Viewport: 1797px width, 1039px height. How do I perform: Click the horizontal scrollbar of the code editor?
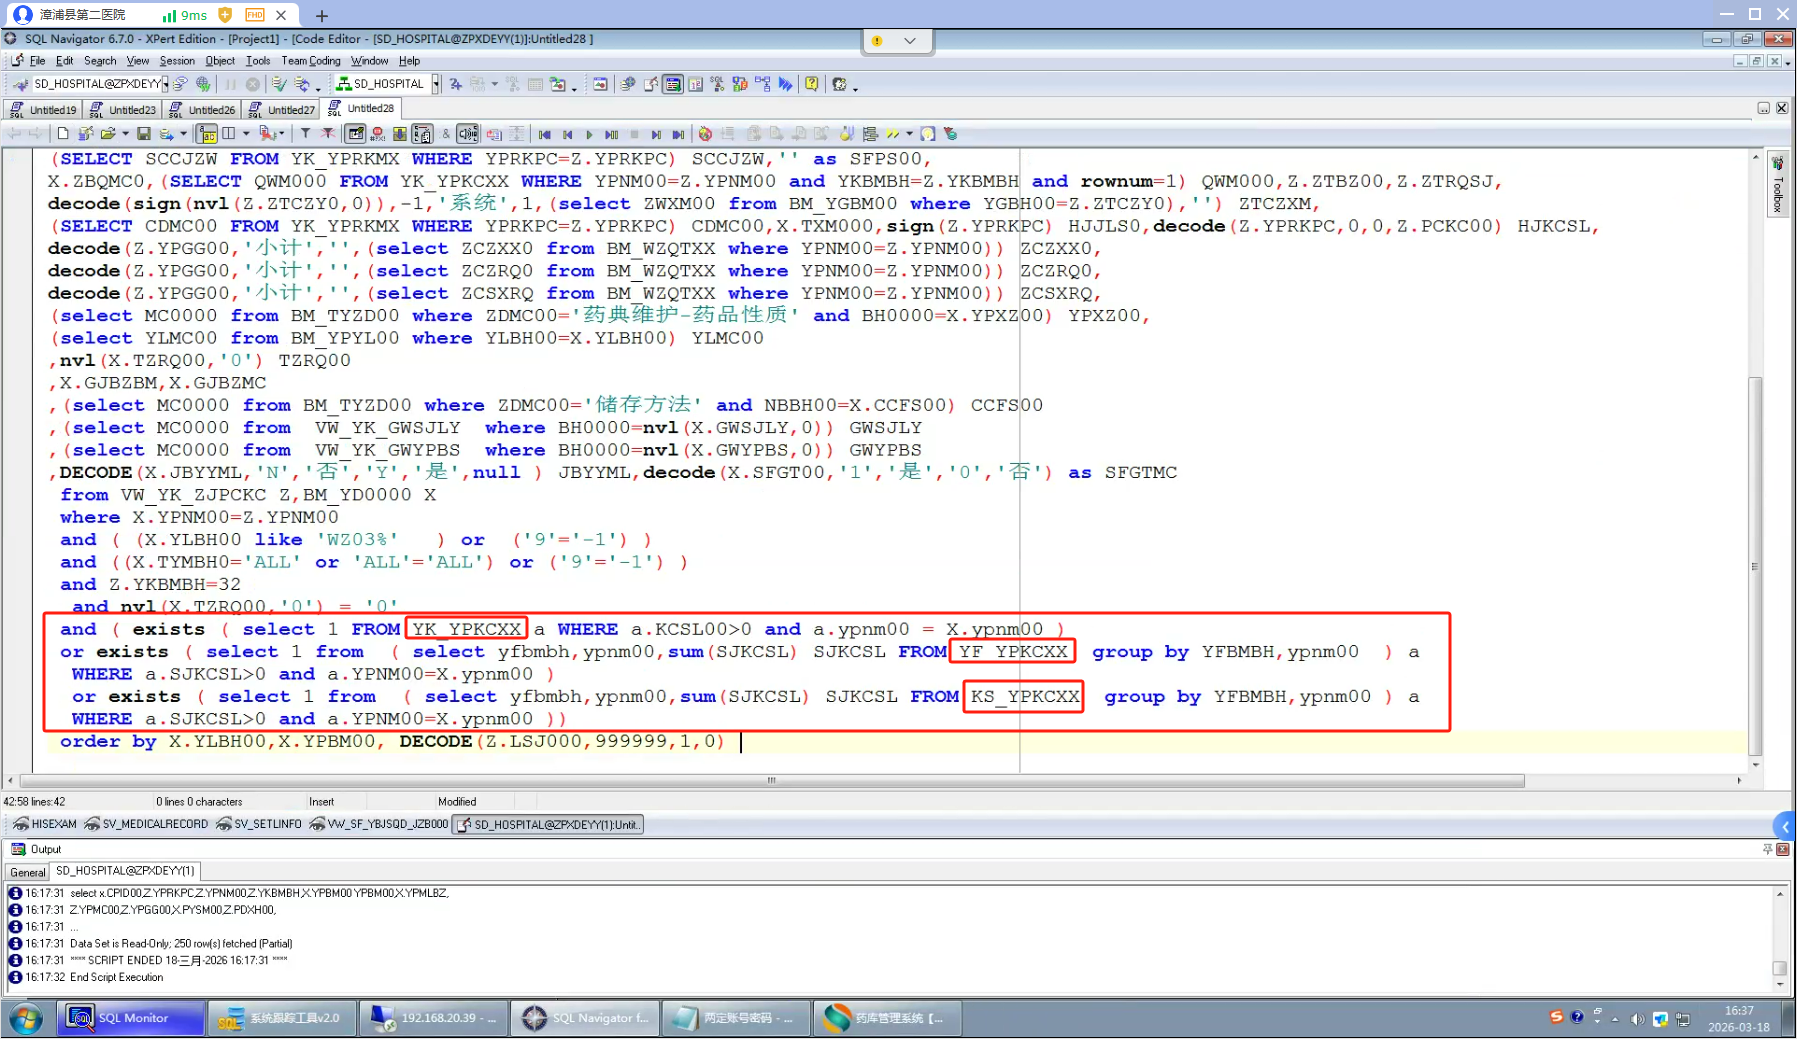point(772,781)
